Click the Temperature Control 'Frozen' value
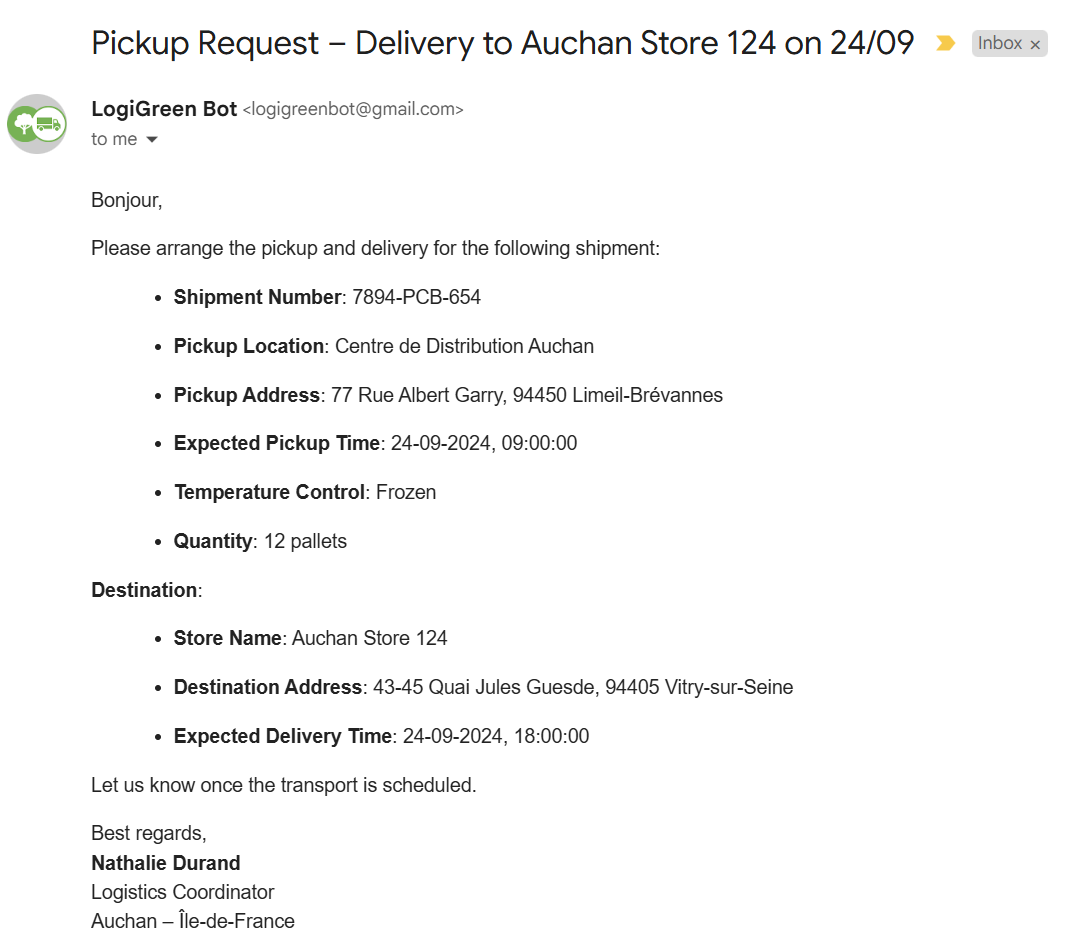The image size is (1065, 946). (406, 492)
